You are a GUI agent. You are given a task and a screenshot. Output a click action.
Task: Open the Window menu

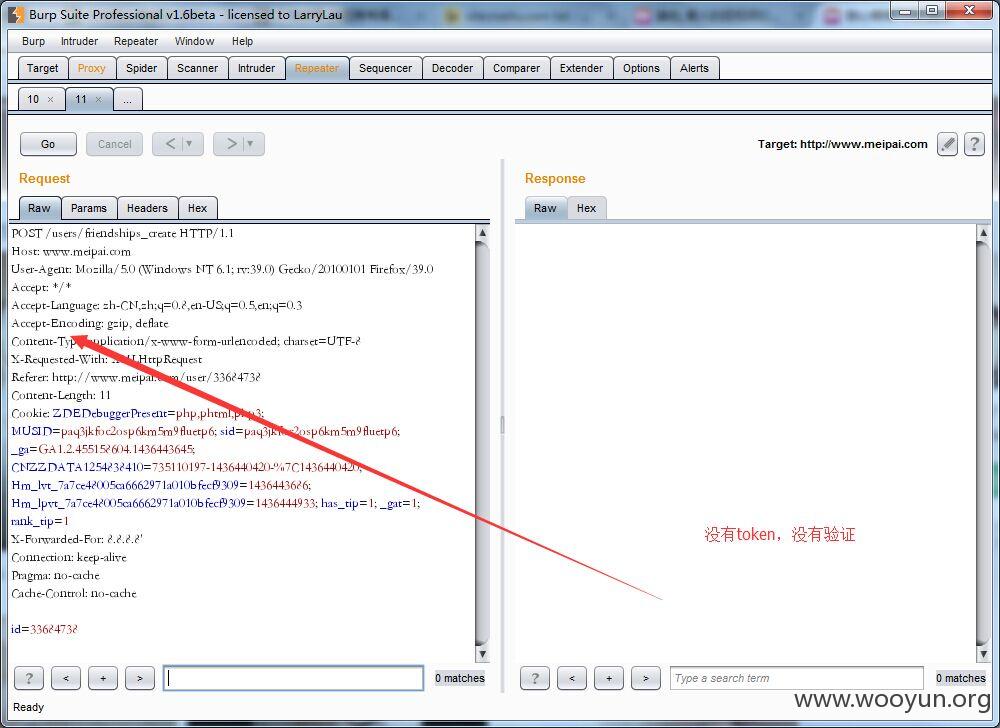[x=195, y=41]
